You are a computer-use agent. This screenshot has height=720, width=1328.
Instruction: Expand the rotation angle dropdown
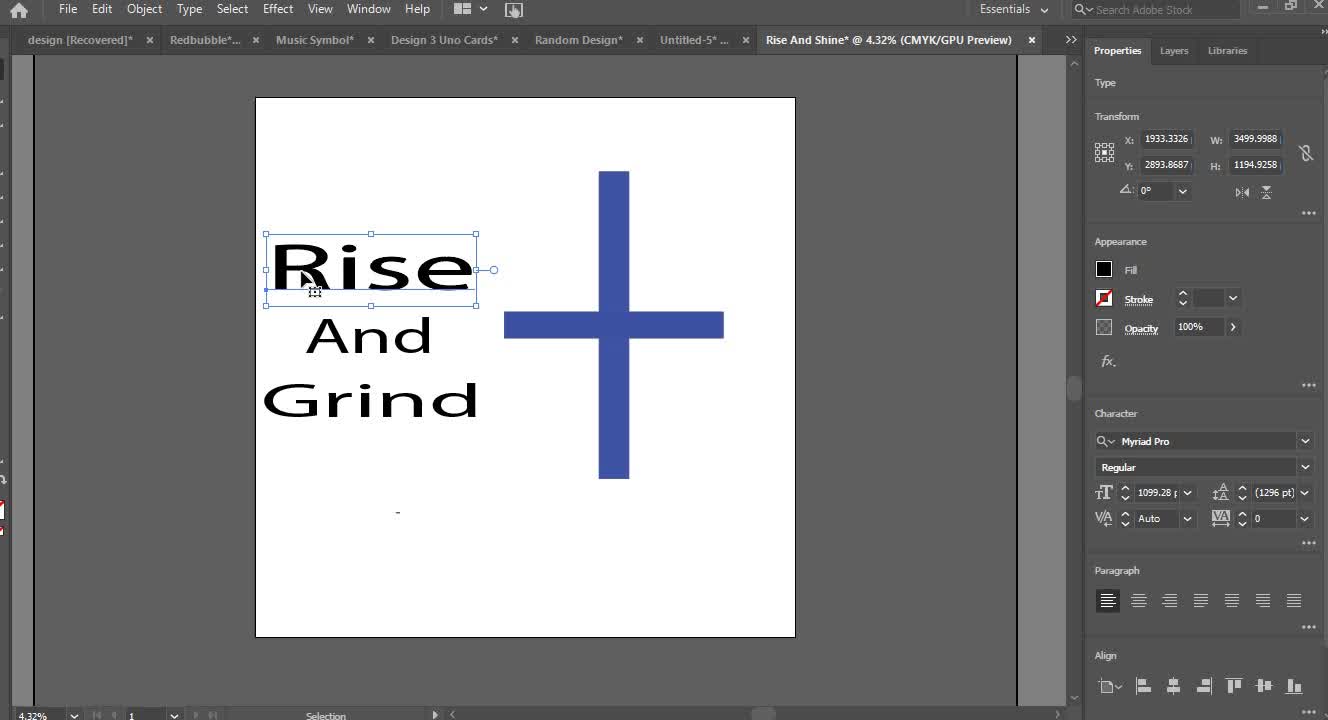tap(1183, 191)
